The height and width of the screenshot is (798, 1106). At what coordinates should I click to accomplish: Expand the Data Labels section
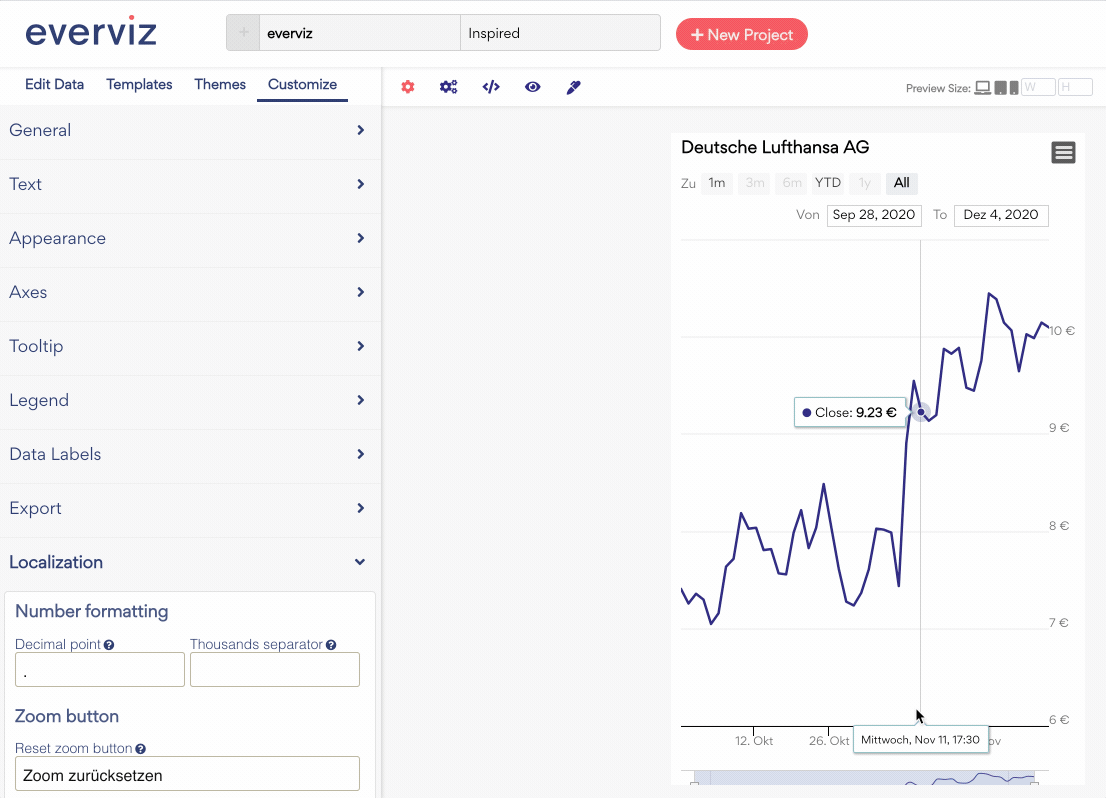pos(188,454)
